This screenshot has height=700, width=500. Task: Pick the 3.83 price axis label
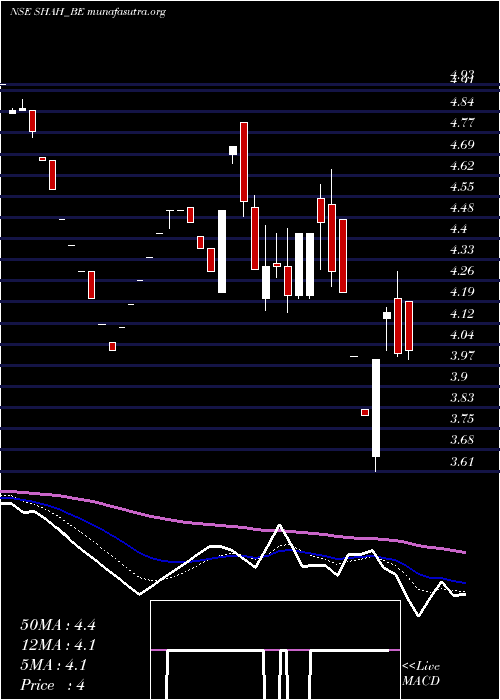[462, 398]
